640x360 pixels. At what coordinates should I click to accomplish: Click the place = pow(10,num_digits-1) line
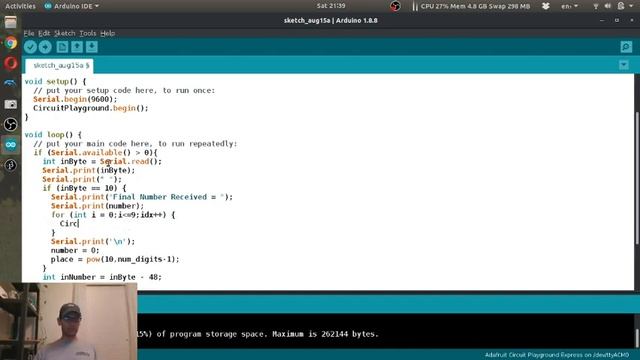(115, 259)
